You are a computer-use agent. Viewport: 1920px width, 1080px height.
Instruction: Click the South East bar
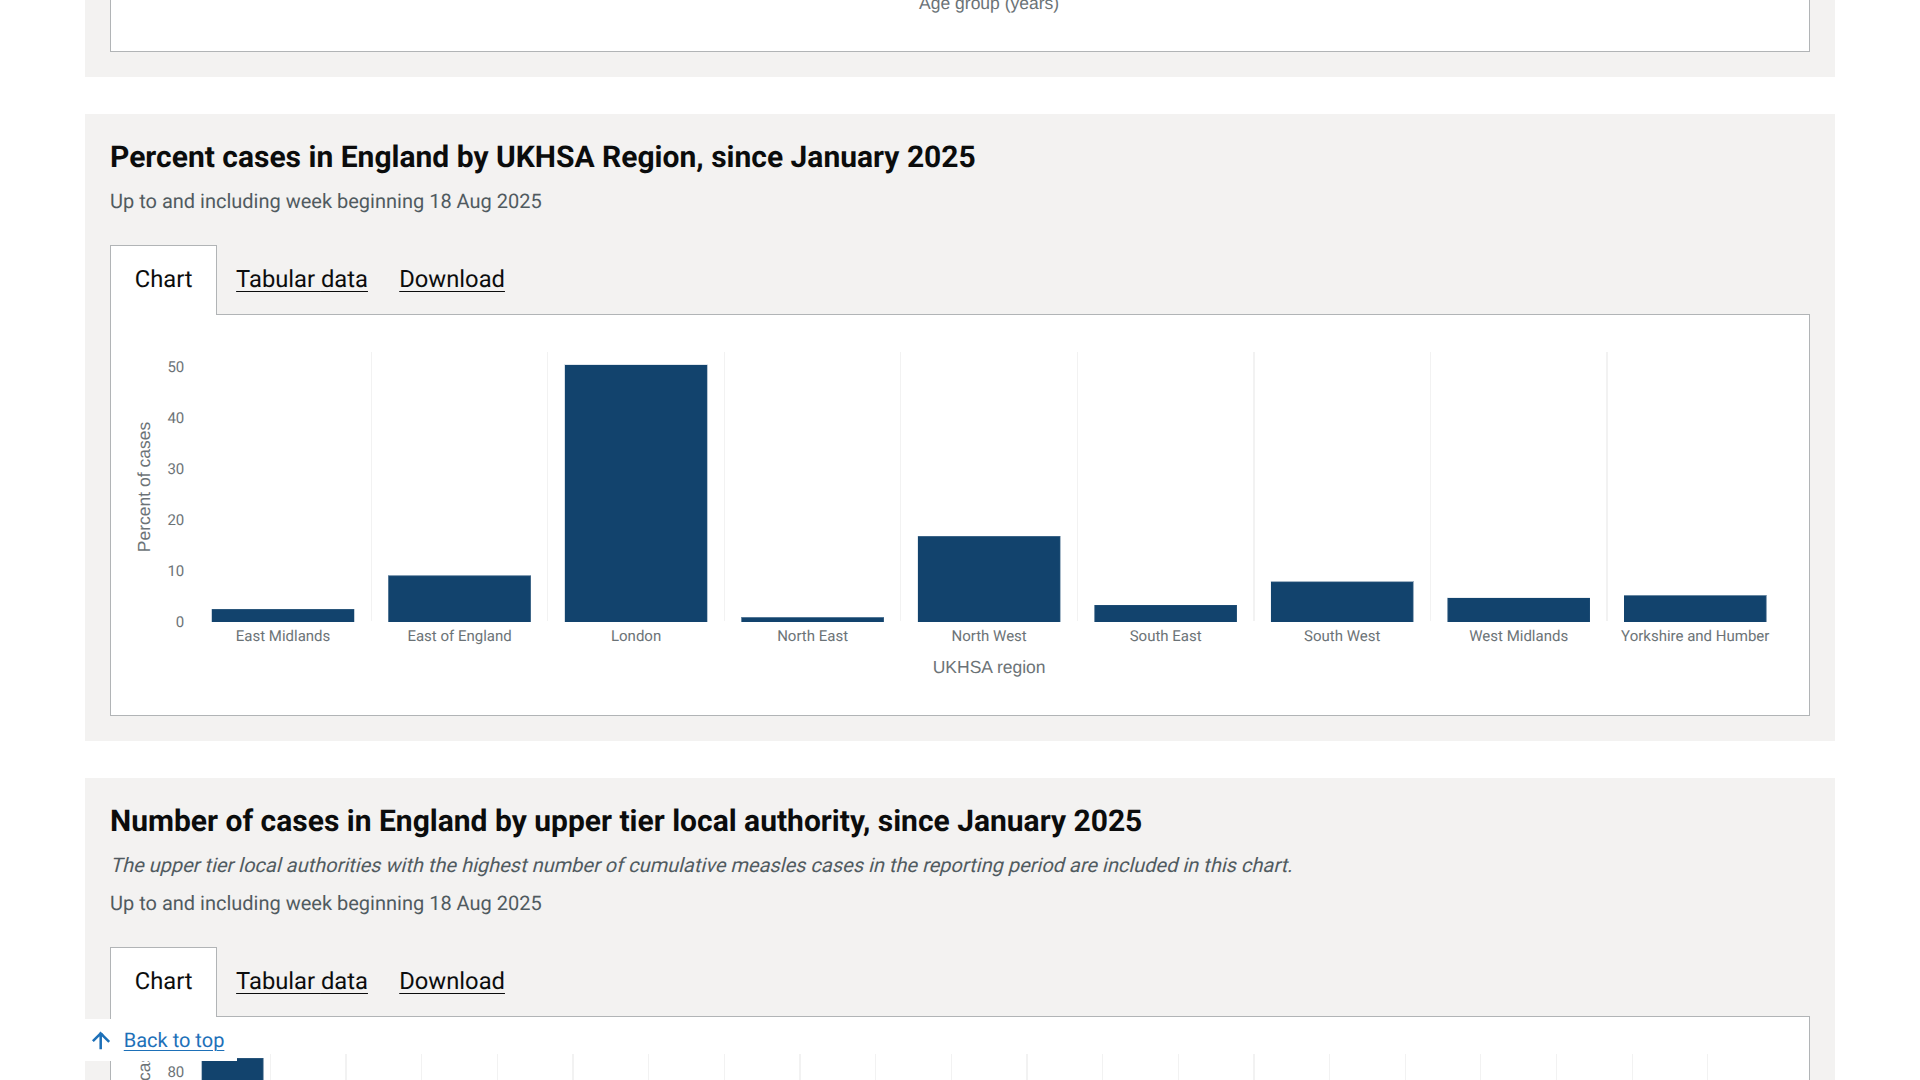(x=1165, y=613)
